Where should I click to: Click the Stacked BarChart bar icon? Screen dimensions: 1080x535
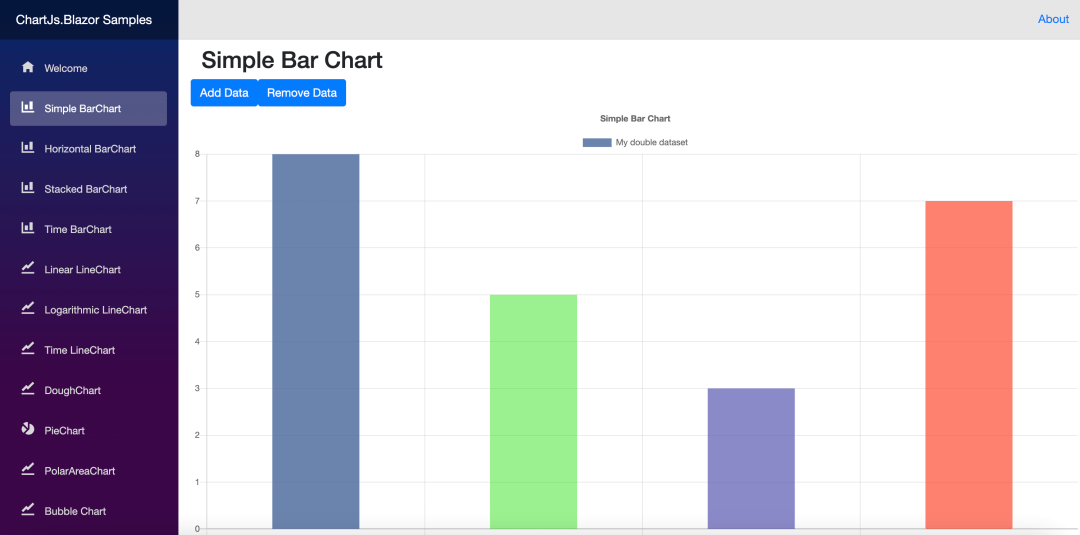tap(28, 188)
